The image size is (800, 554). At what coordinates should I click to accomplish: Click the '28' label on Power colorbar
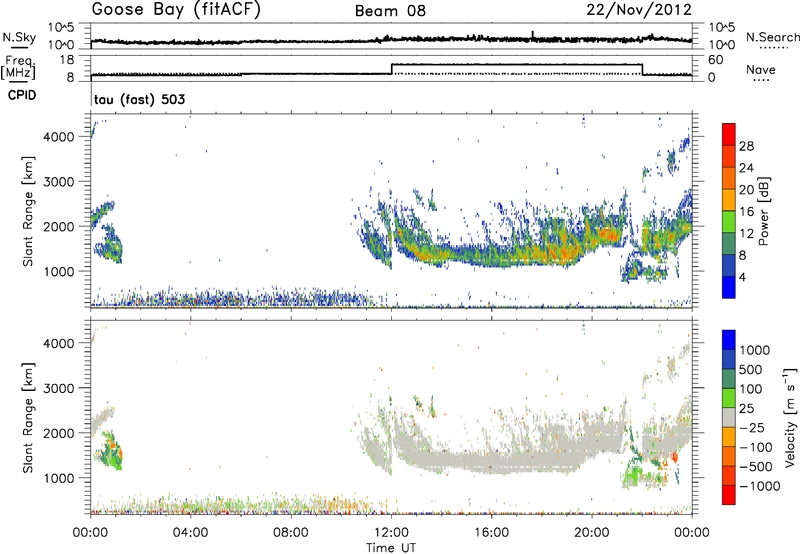click(746, 146)
